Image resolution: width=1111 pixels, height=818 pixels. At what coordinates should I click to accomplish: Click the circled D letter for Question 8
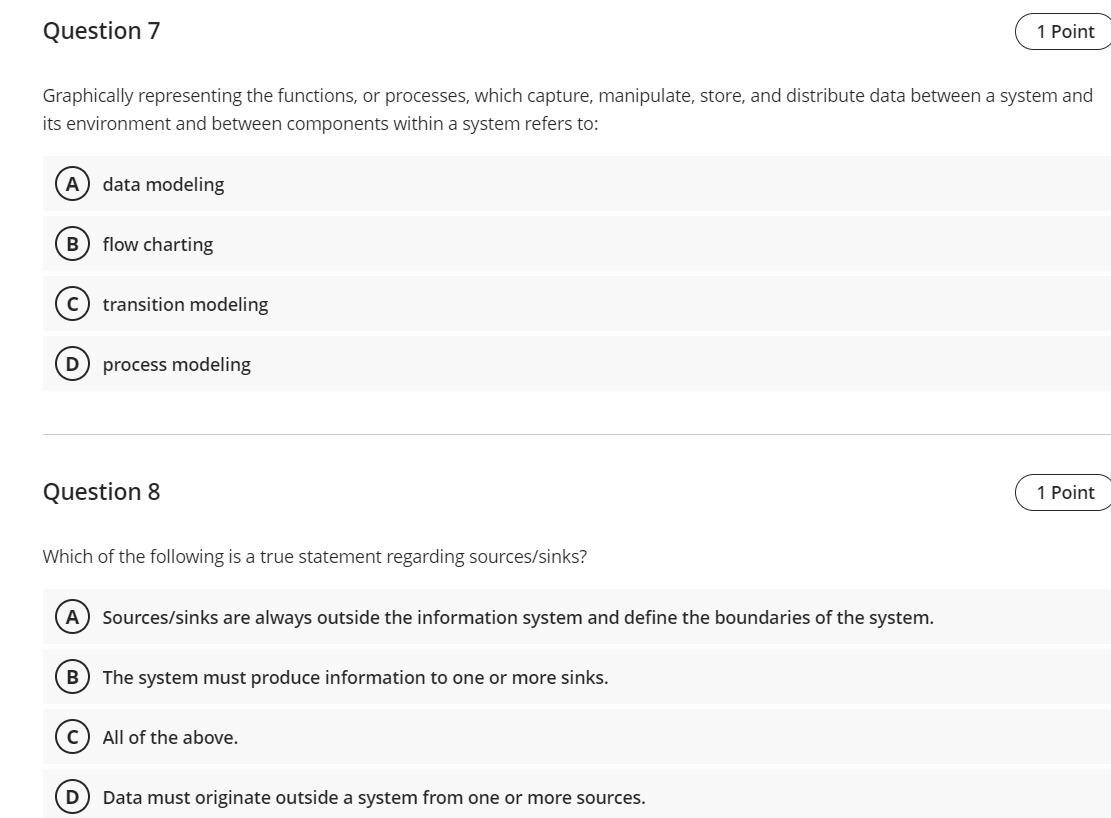(71, 797)
